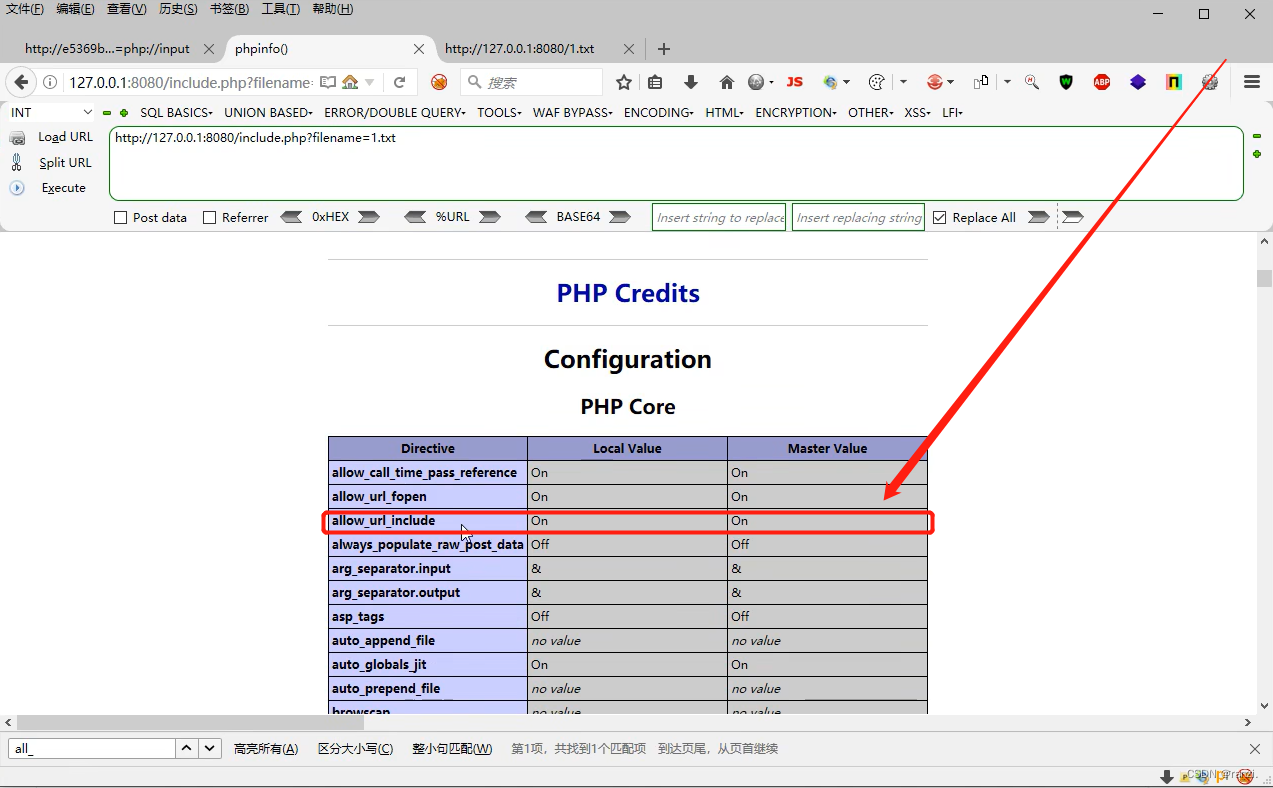Click the reader view icon in address bar

(328, 82)
